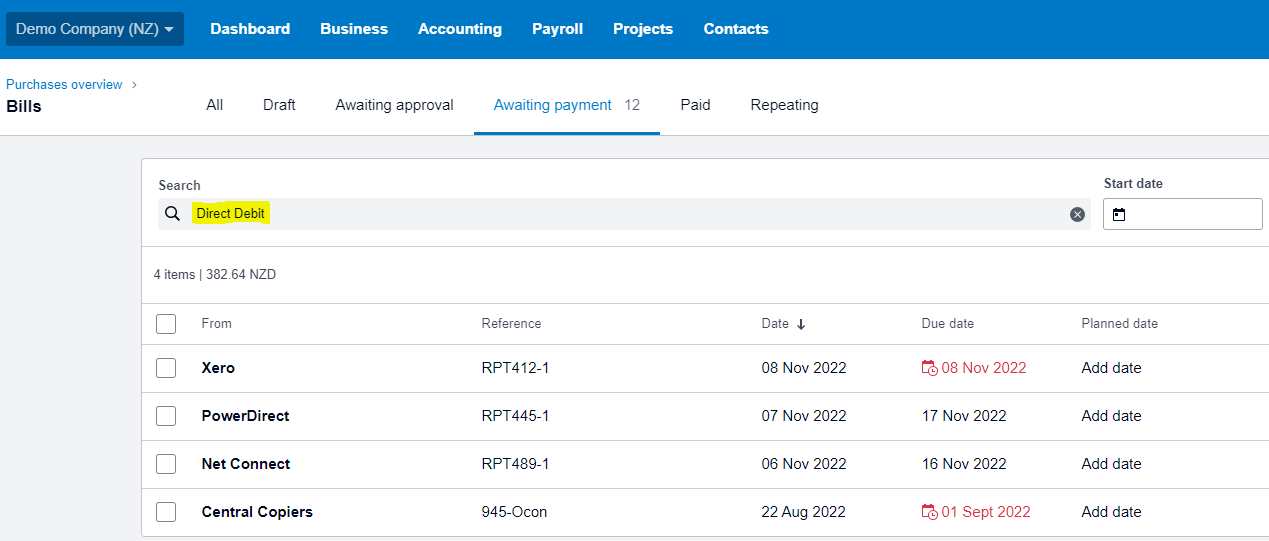This screenshot has height=541, width=1269.
Task: Switch to the Draft tab
Action: pos(279,105)
